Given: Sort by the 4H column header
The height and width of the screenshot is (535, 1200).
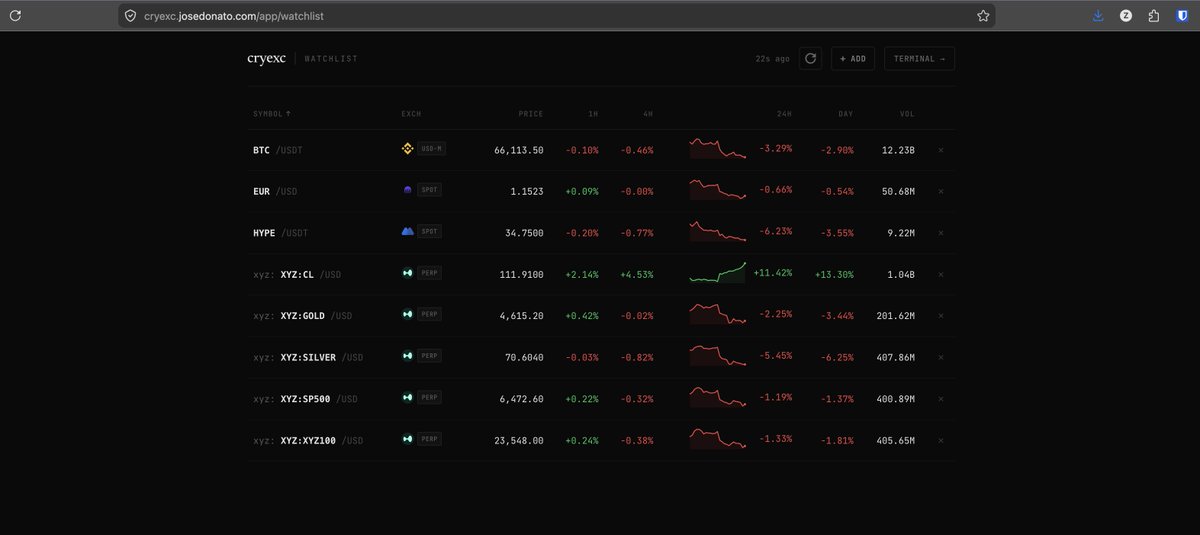Looking at the screenshot, I should point(648,114).
